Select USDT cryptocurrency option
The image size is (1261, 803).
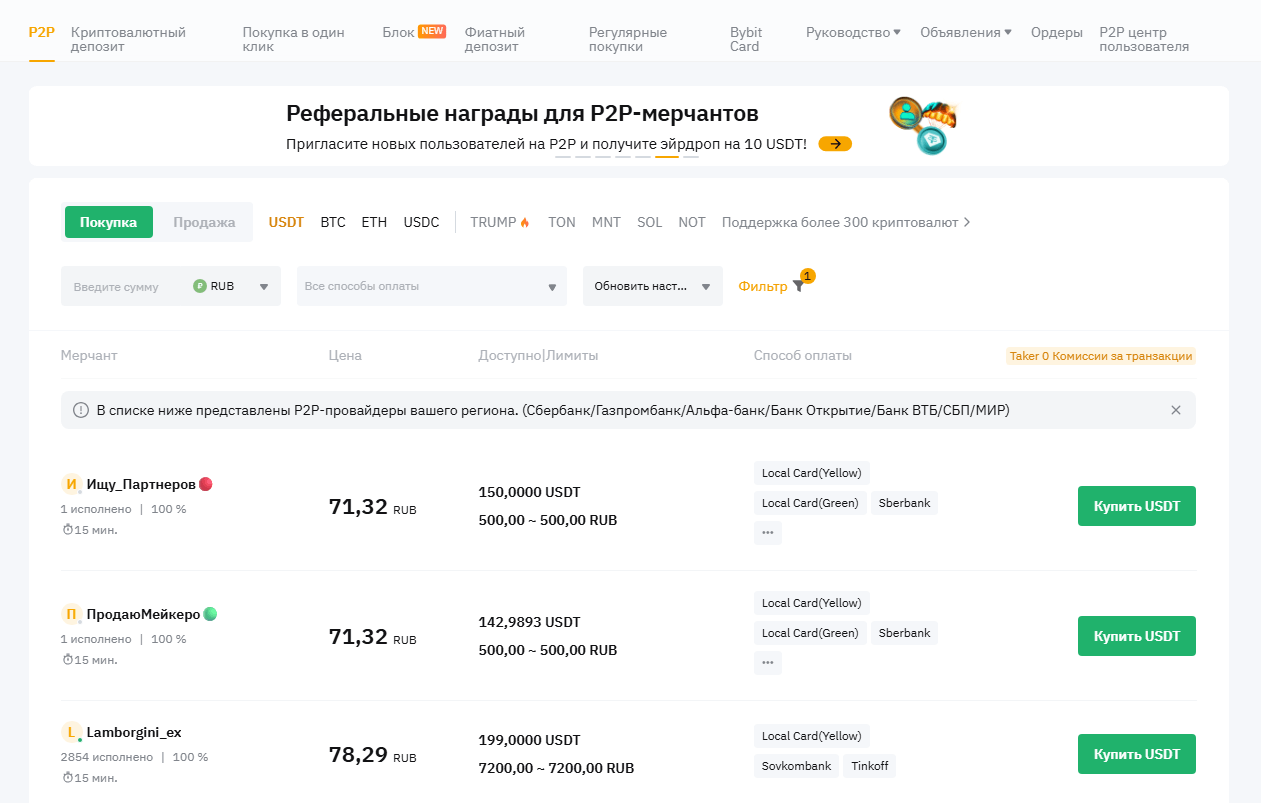[x=286, y=222]
